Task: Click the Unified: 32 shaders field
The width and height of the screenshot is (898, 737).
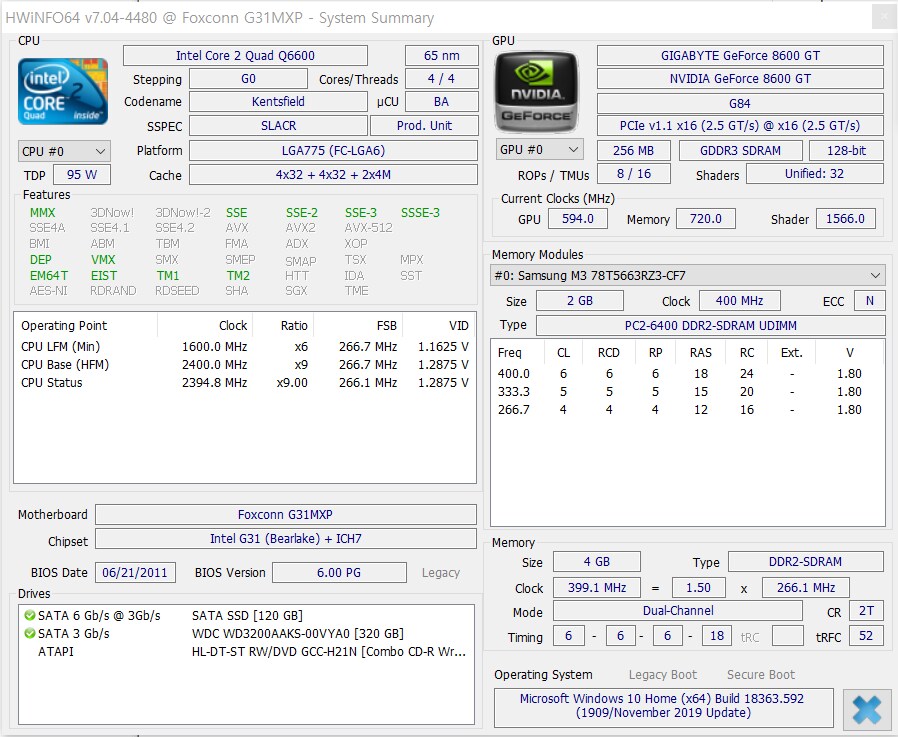Action: [815, 174]
